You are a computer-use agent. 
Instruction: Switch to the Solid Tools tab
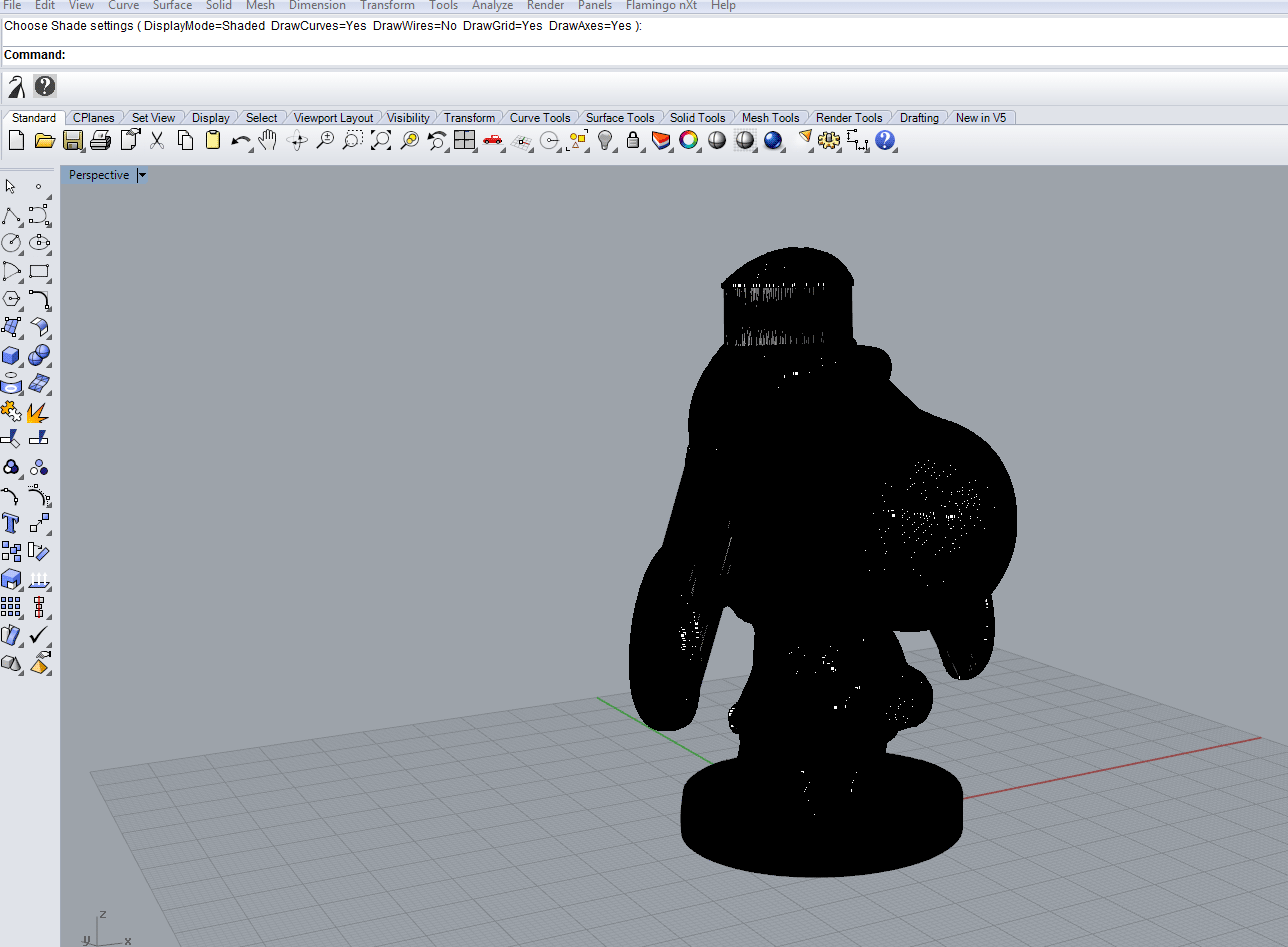pyautogui.click(x=698, y=118)
